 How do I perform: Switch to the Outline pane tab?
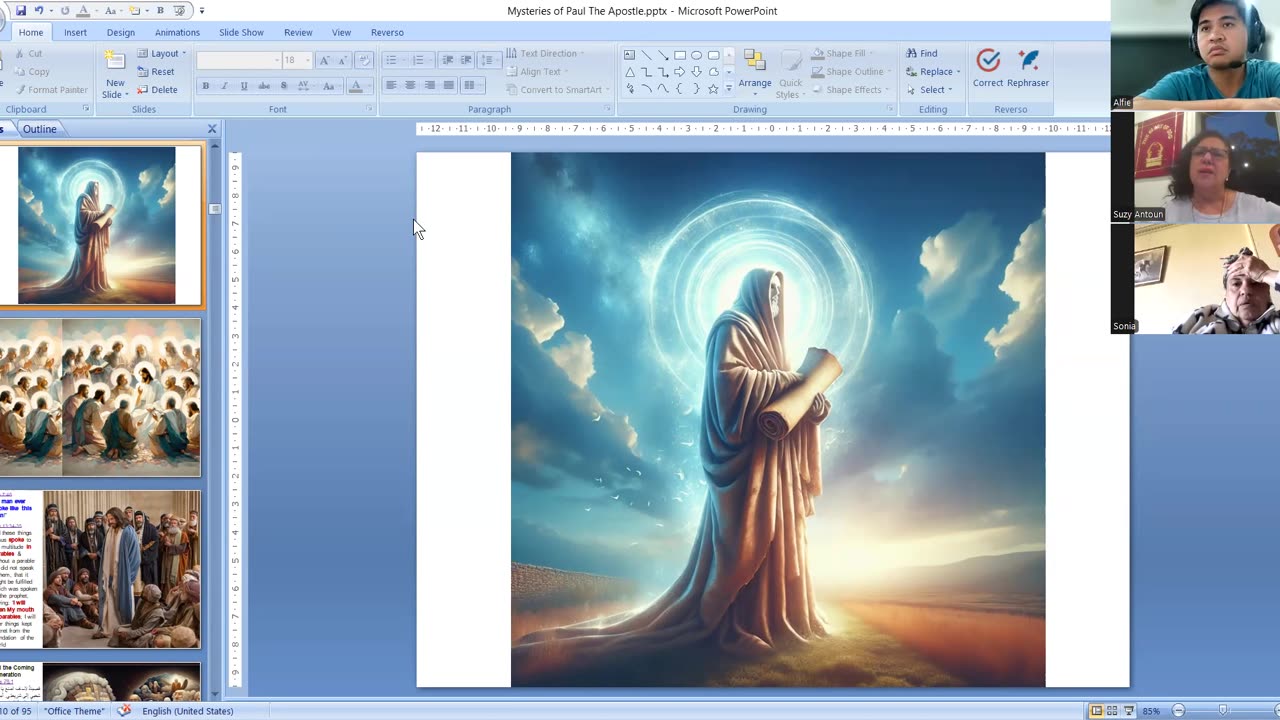click(x=40, y=129)
